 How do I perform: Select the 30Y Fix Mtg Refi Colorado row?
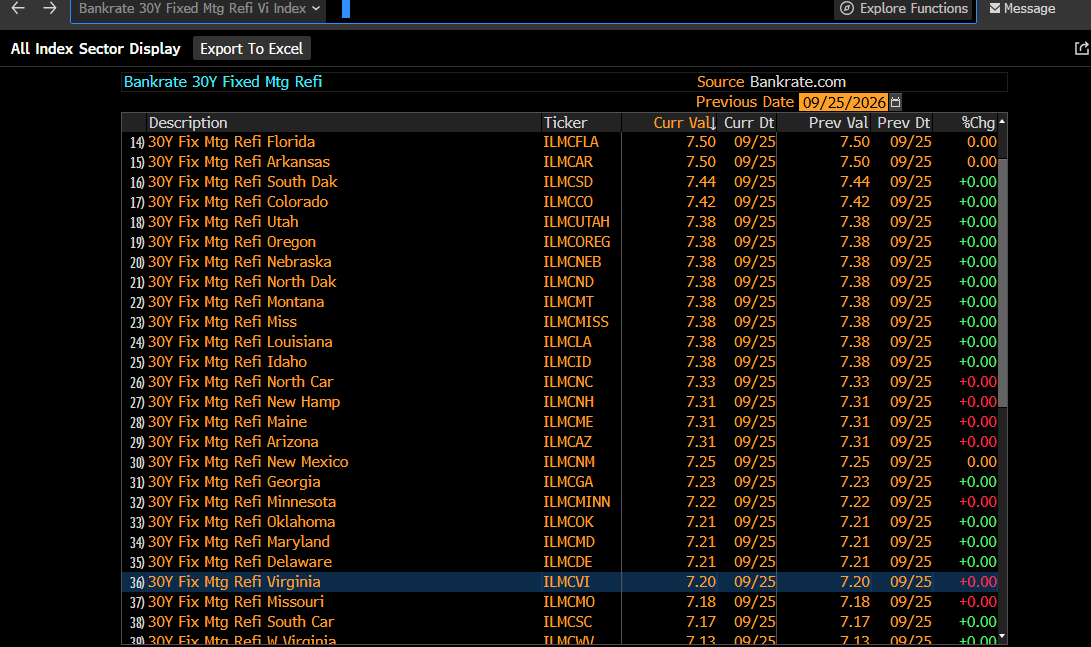[560, 202]
